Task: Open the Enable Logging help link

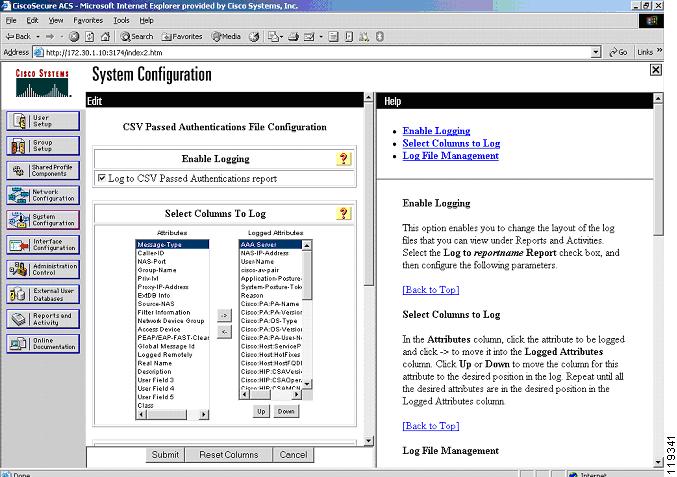Action: pyautogui.click(x=436, y=131)
